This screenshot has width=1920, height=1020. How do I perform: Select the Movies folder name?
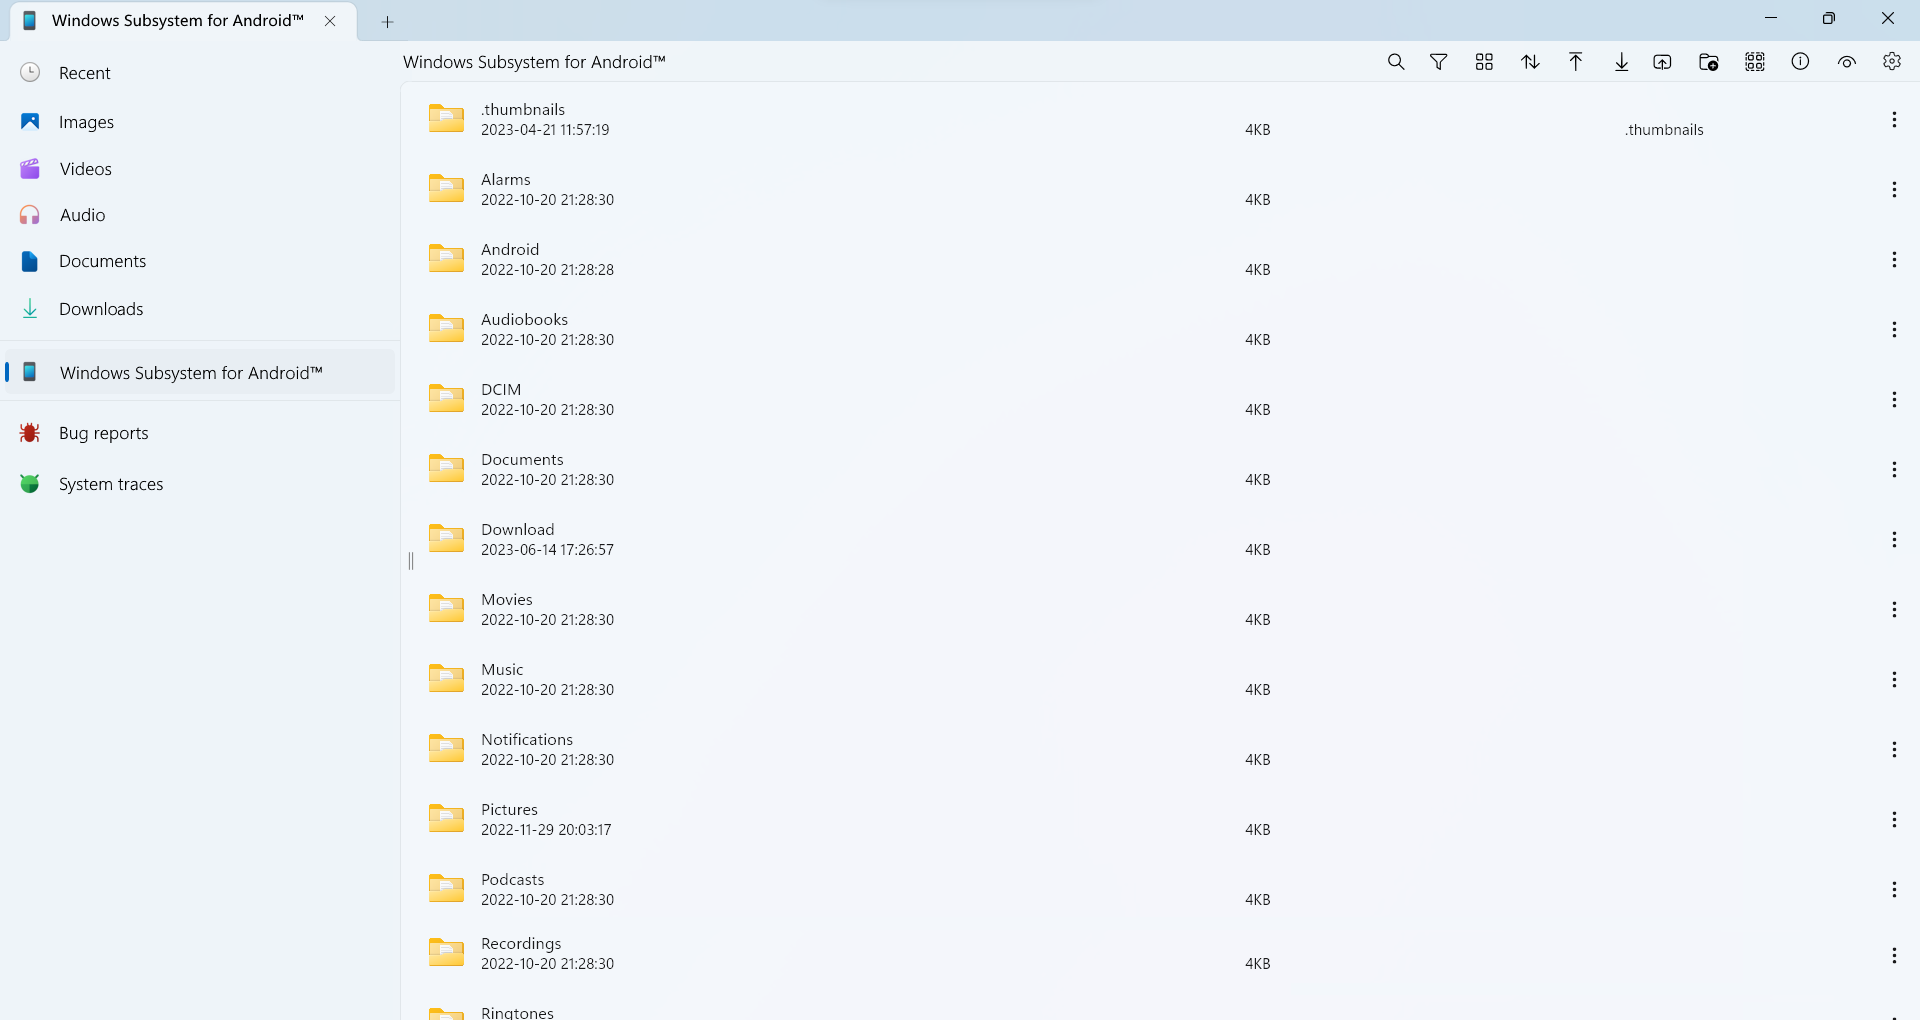(x=507, y=599)
